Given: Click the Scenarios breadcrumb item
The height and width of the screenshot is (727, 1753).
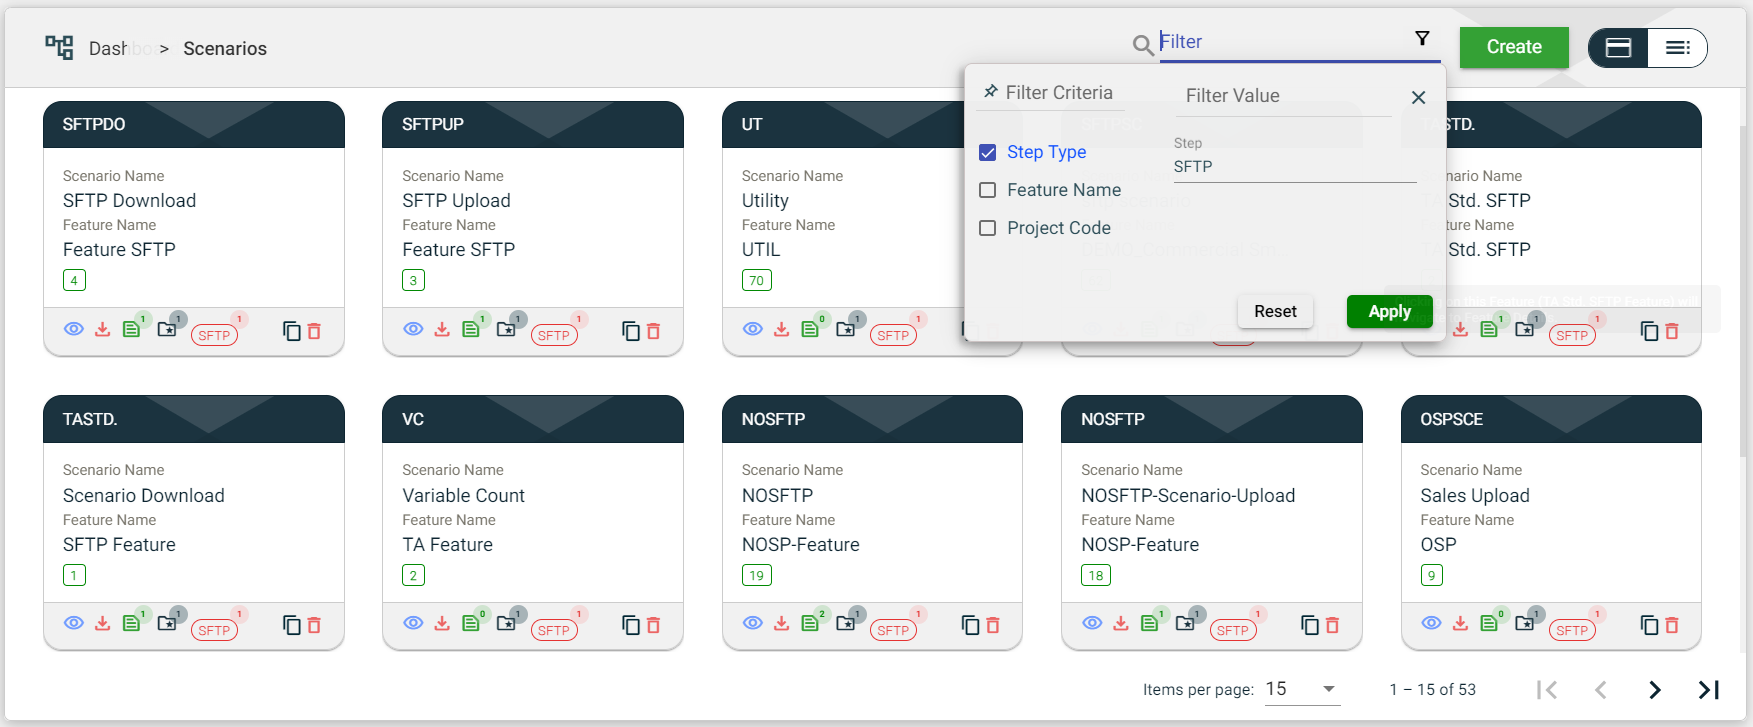Looking at the screenshot, I should point(225,49).
